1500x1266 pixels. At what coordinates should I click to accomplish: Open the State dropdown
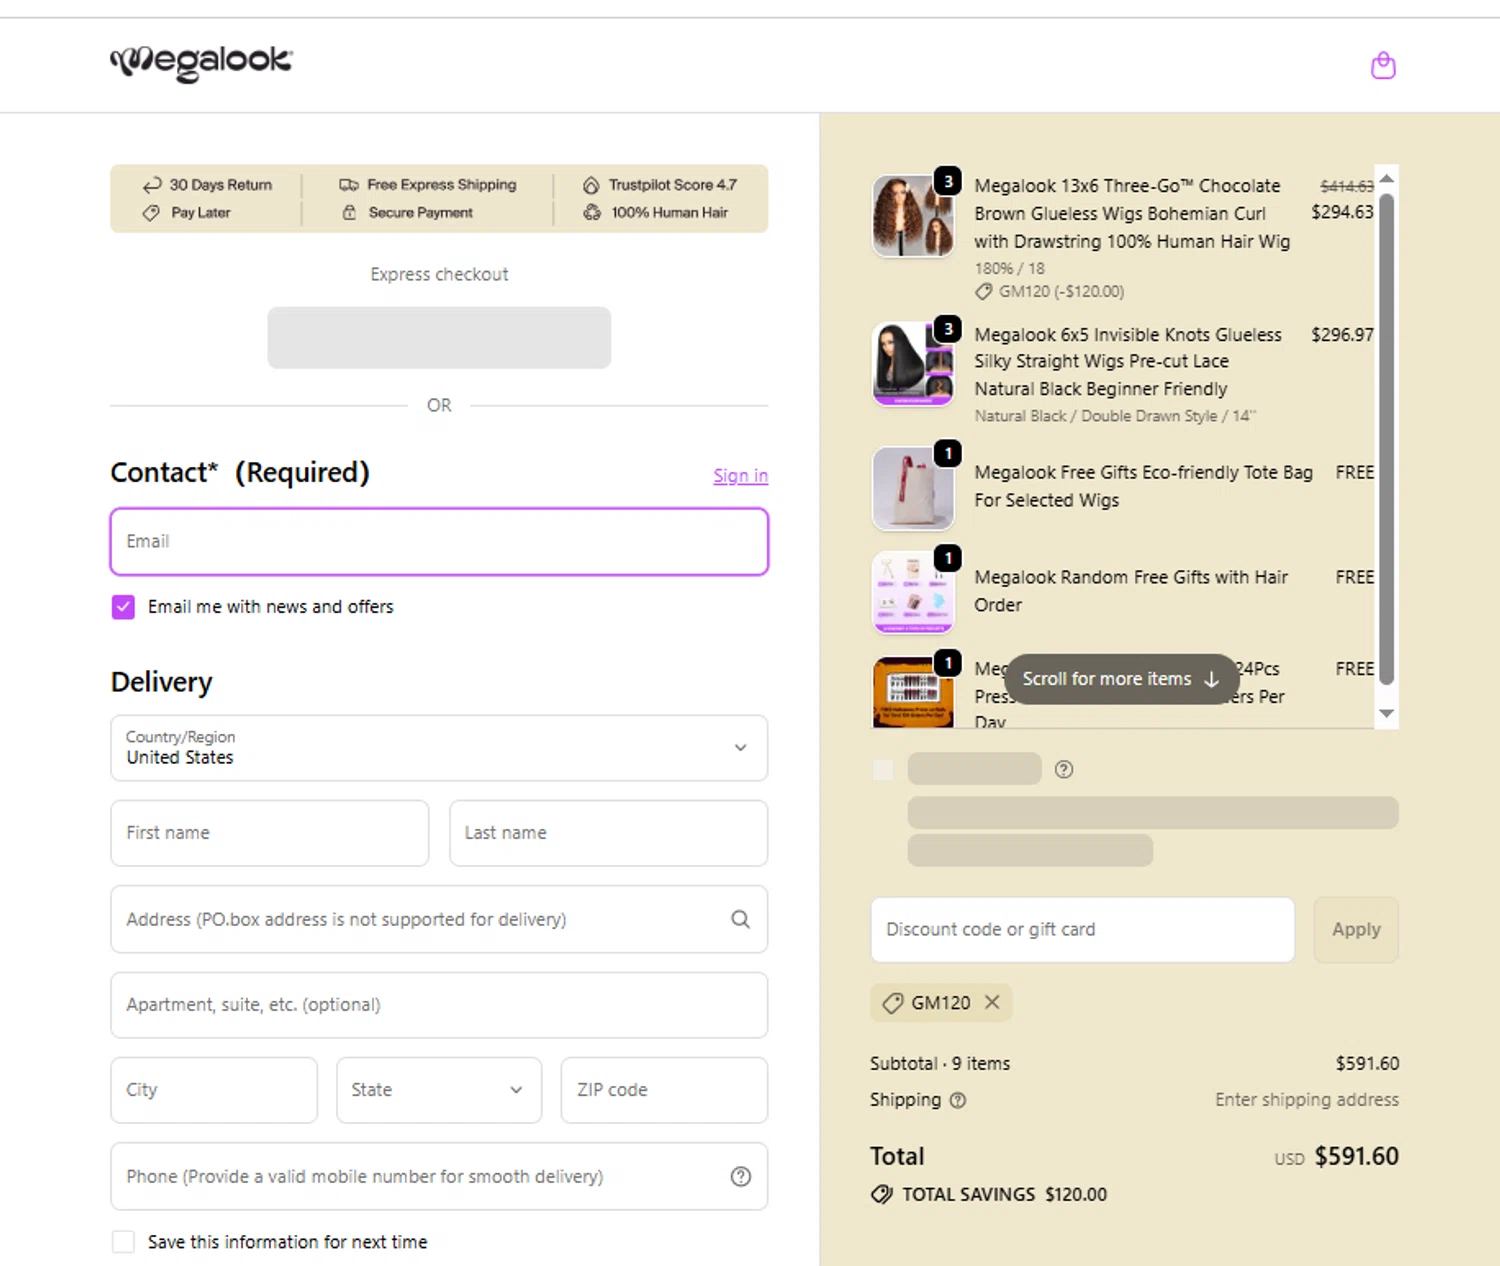439,1090
